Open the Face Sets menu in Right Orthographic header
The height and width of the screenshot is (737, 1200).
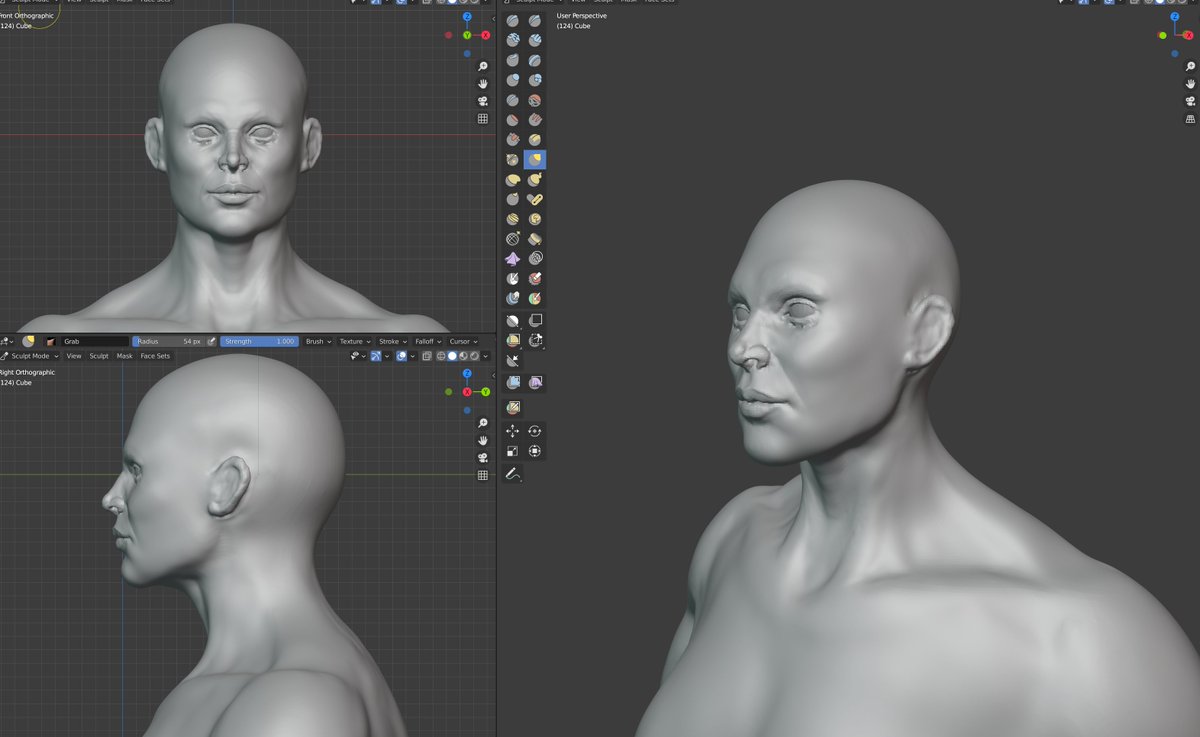point(155,356)
